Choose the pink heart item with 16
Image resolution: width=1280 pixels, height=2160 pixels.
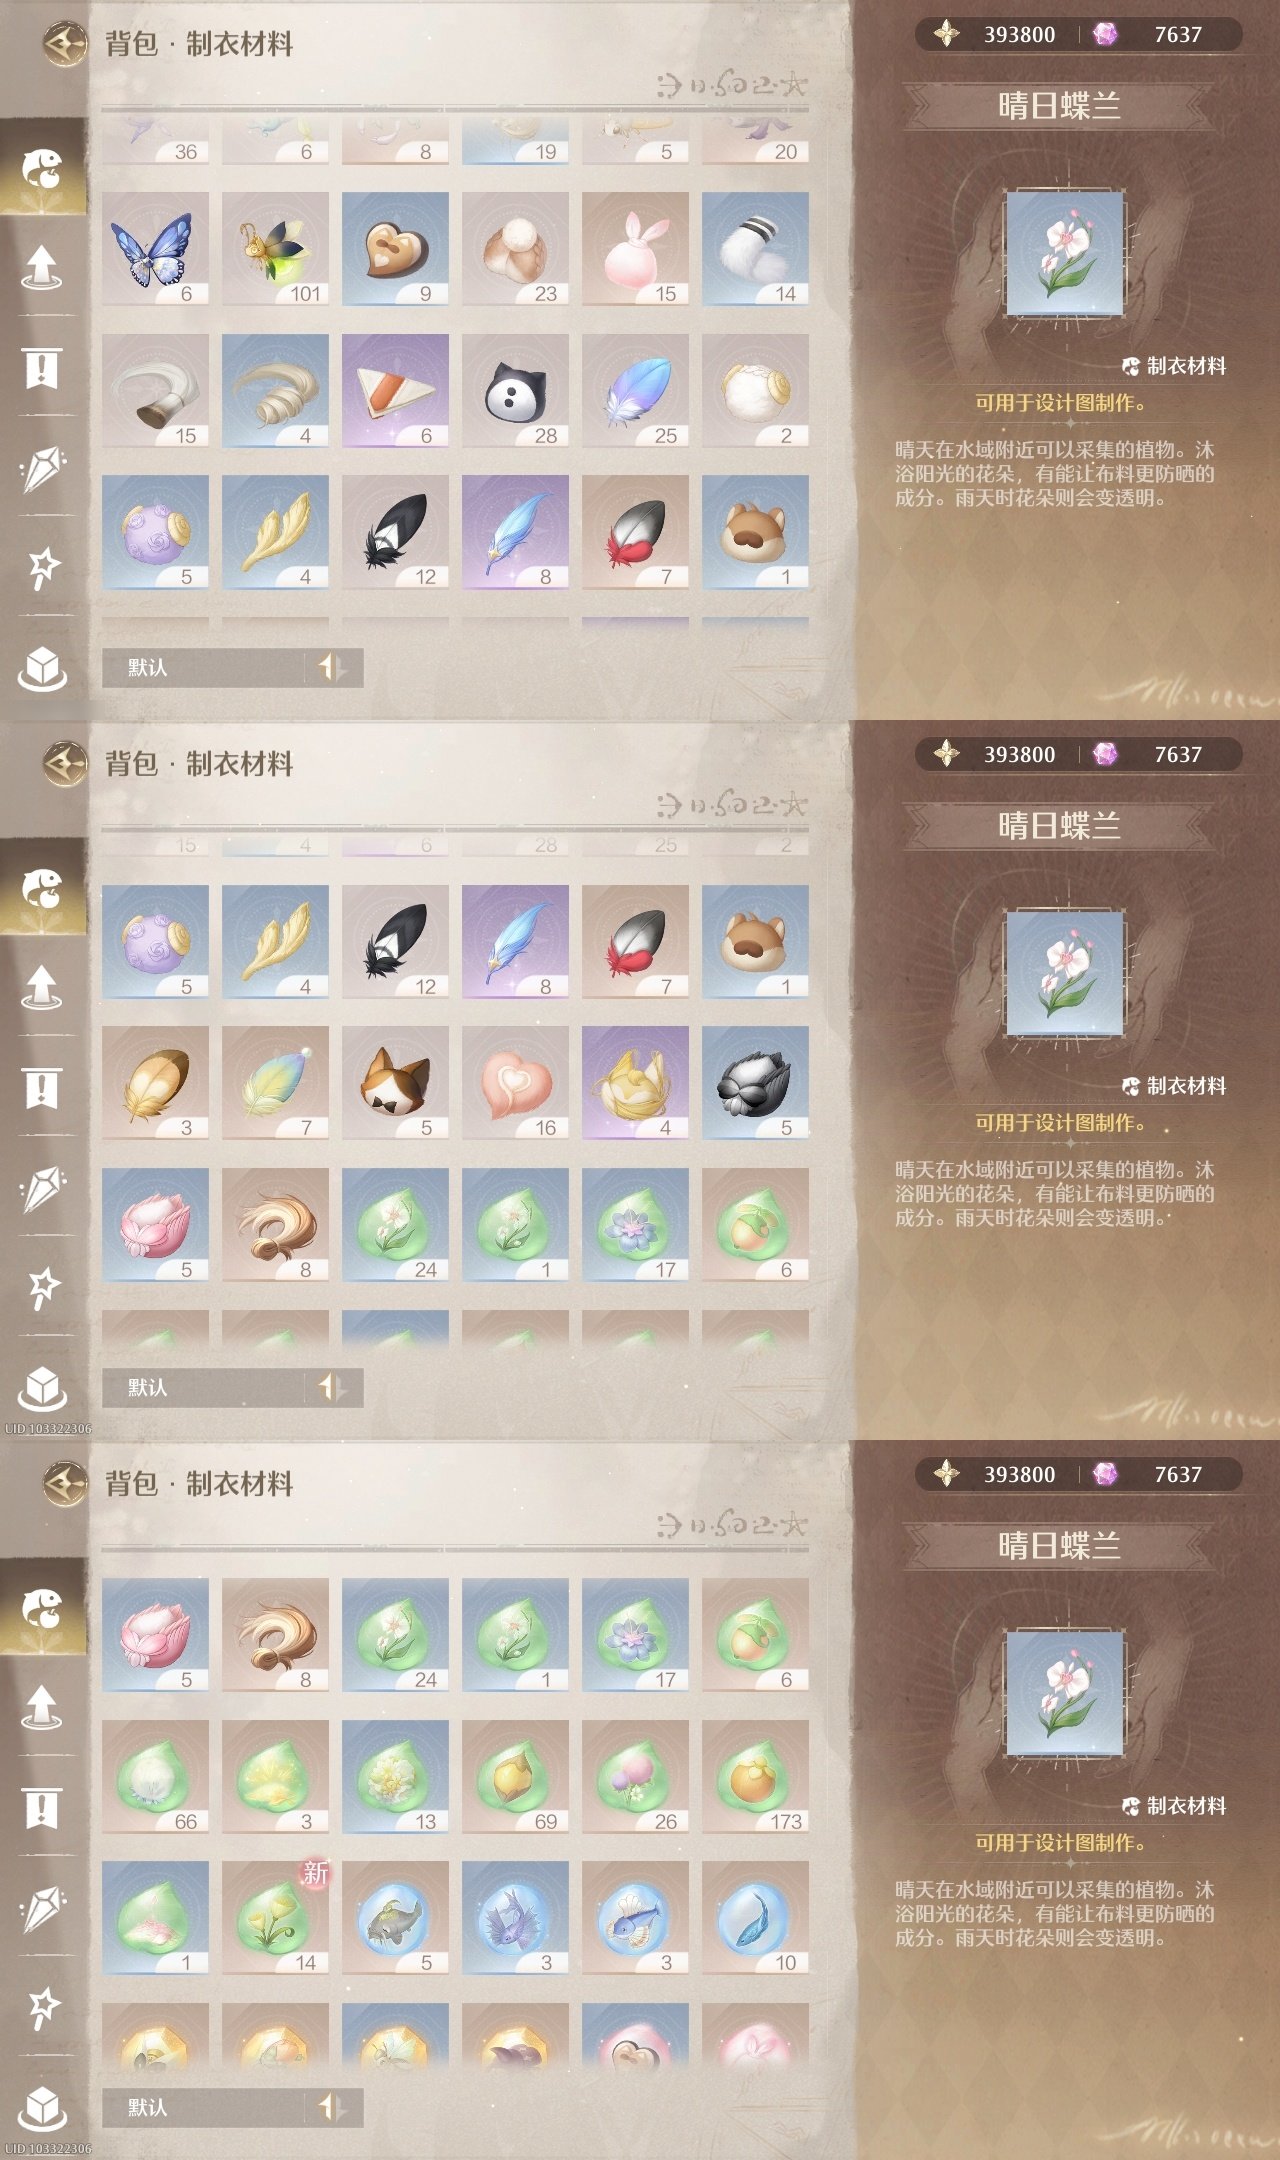click(515, 1083)
